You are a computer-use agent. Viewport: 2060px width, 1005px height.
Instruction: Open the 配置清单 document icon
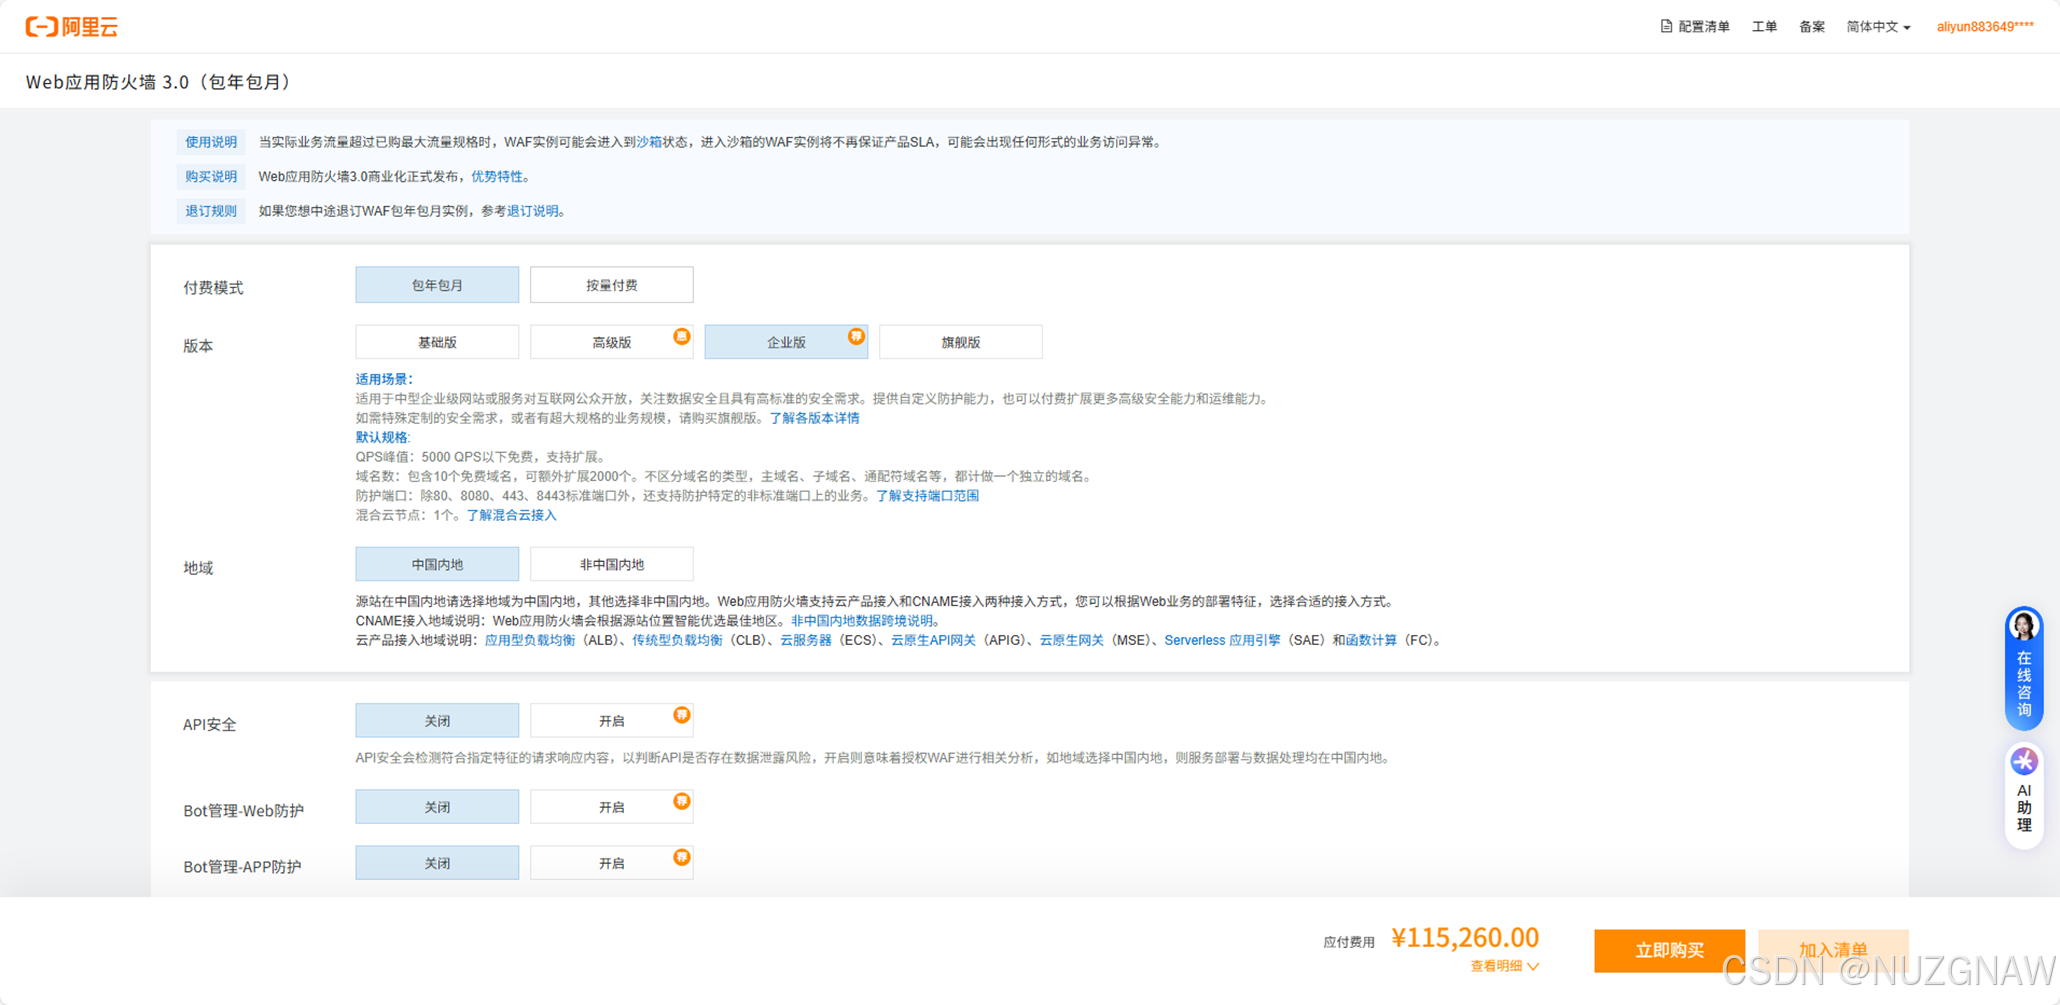click(1666, 27)
